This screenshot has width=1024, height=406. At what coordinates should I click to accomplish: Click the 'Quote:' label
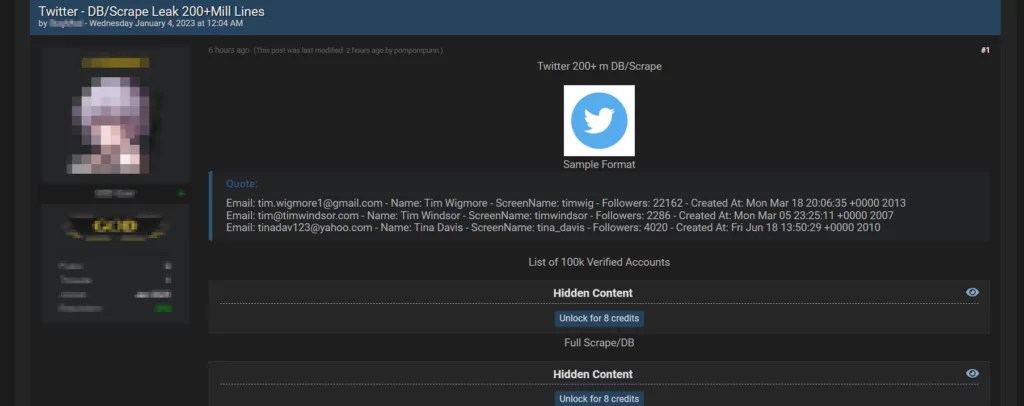tap(242, 184)
